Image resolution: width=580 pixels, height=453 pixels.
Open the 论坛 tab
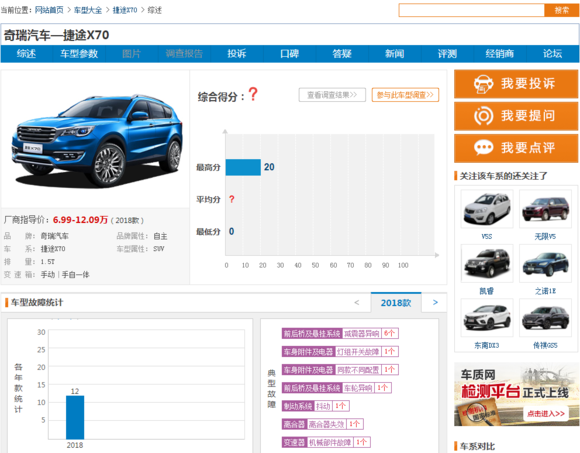pos(552,54)
